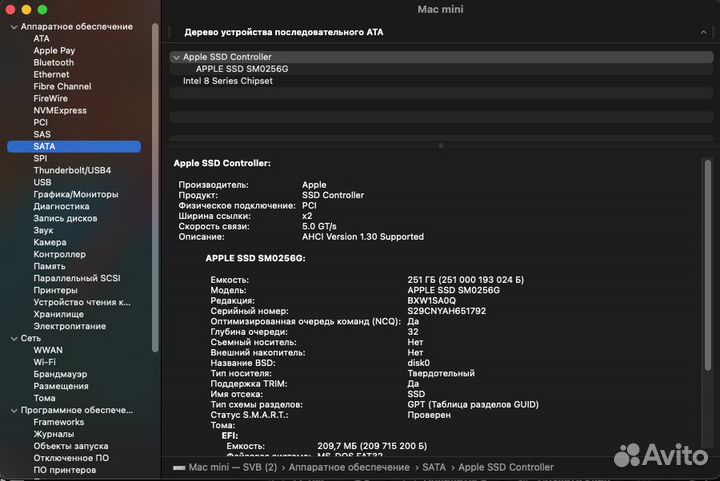Select Frameworks in the software section
The height and width of the screenshot is (481, 720).
[x=58, y=422]
